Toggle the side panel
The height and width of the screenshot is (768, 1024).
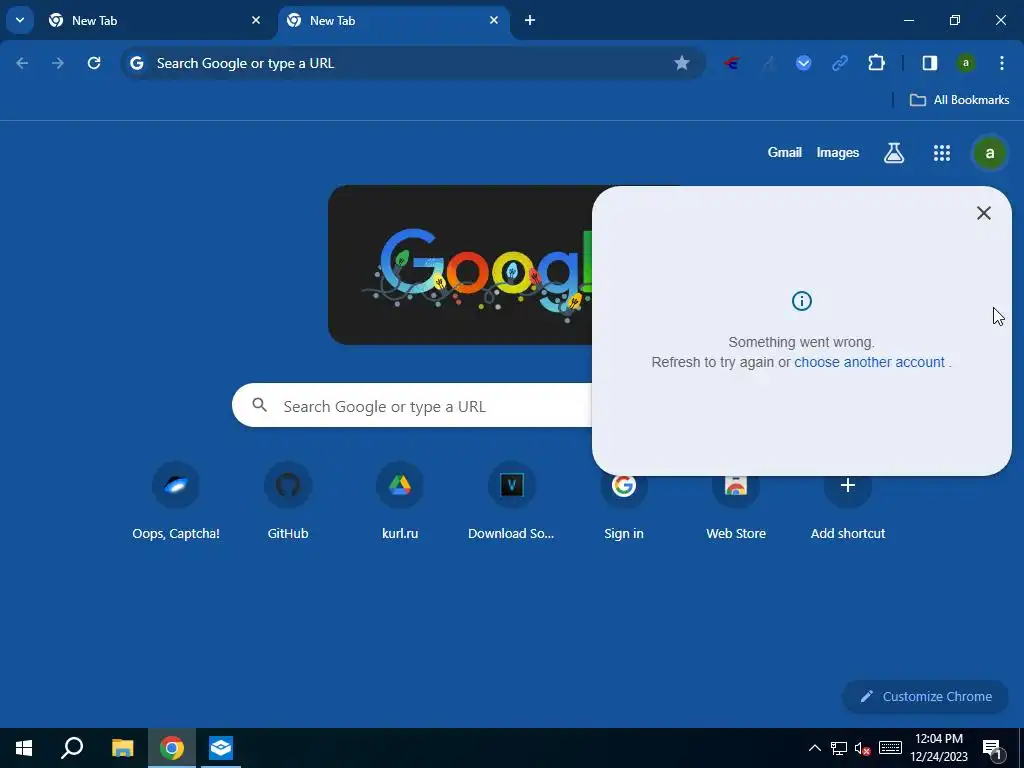coord(929,63)
